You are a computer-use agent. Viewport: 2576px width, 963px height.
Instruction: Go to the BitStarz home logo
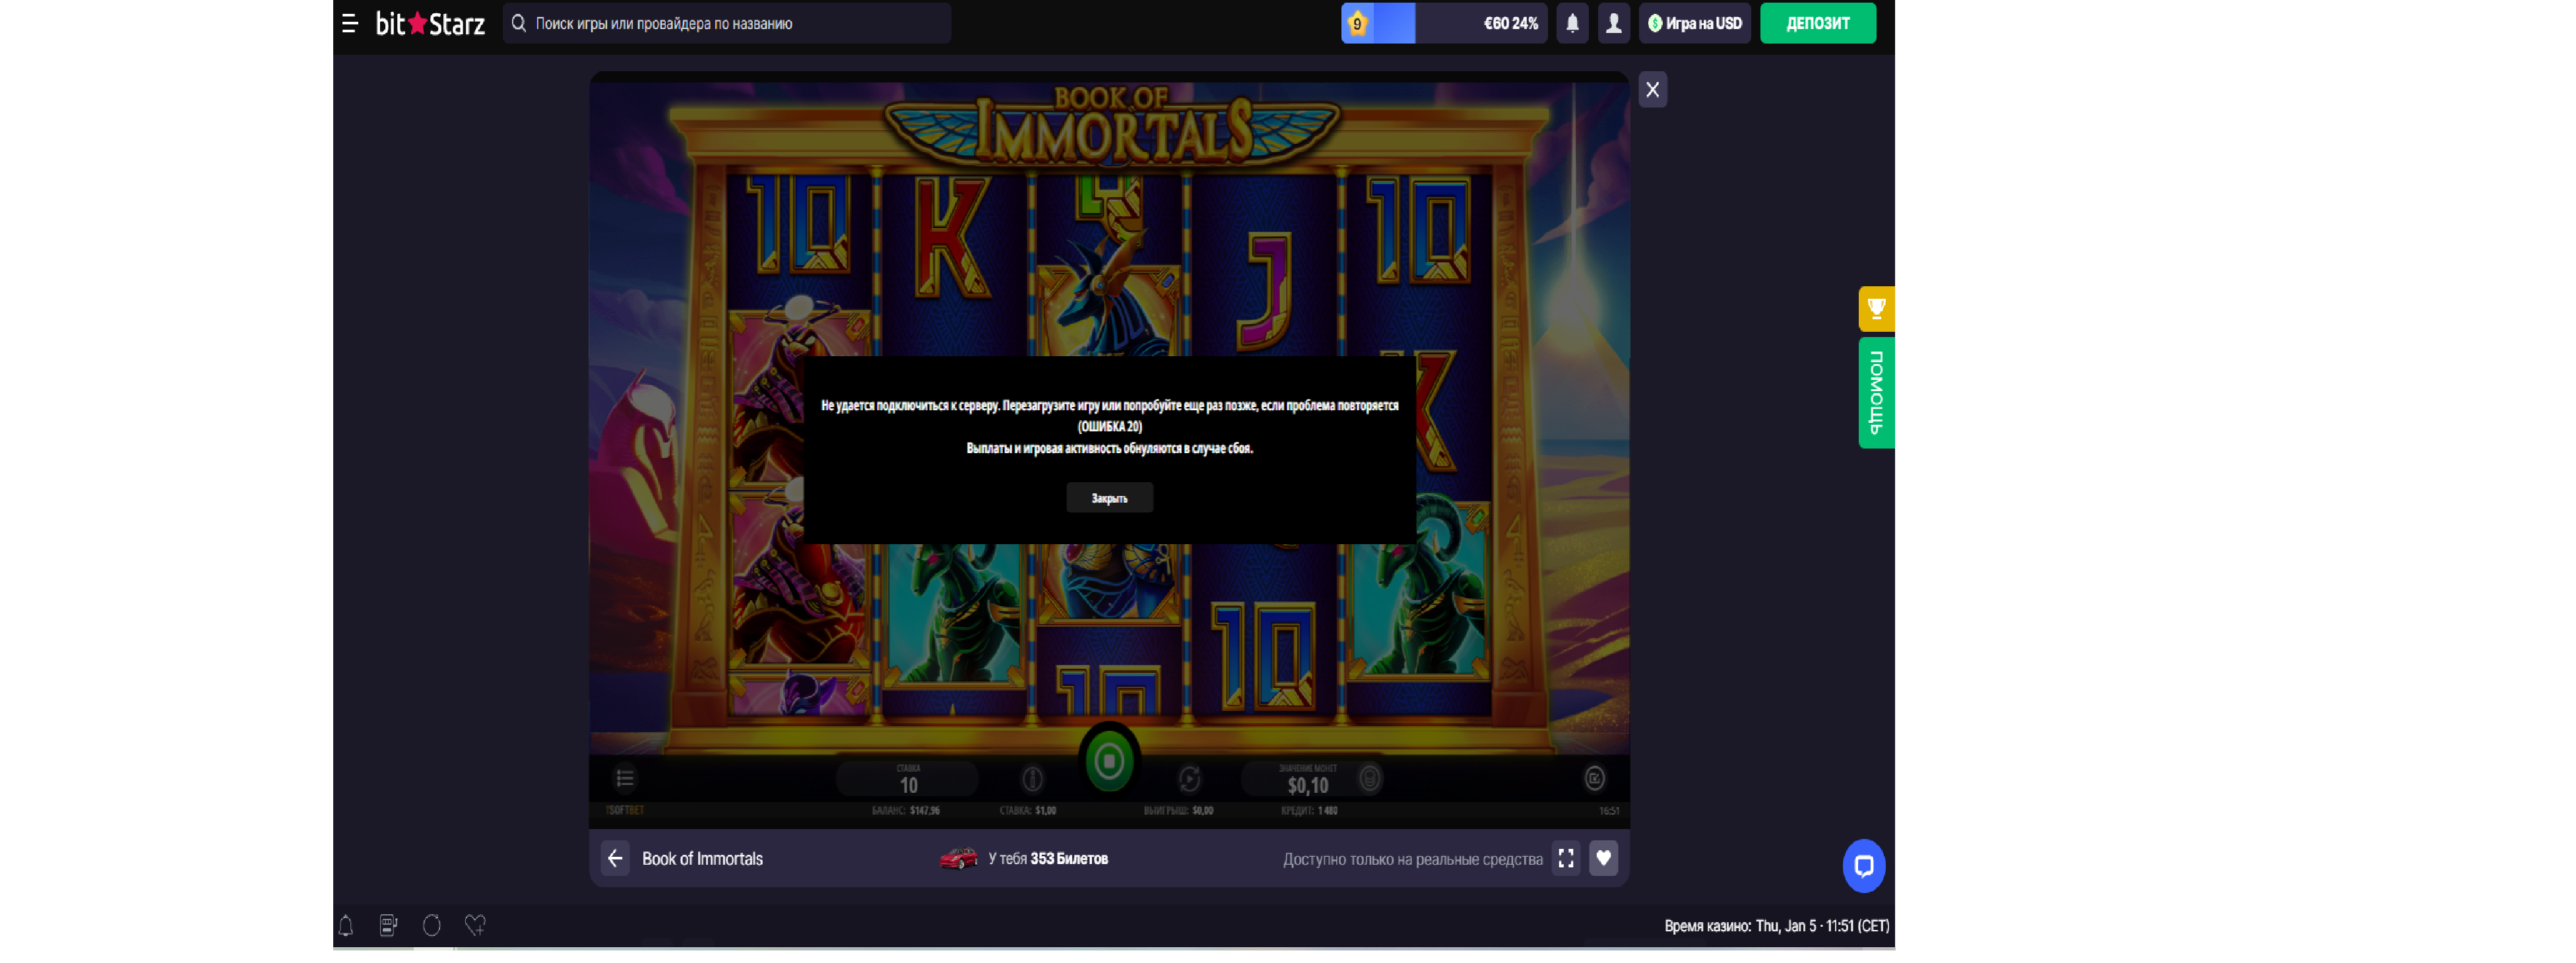pyautogui.click(x=430, y=23)
